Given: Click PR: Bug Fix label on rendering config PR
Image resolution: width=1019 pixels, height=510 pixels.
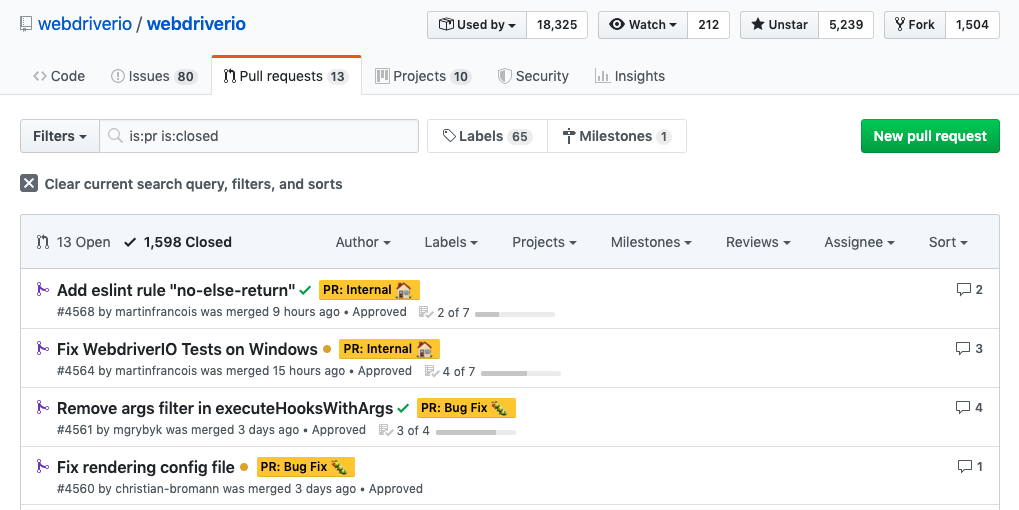Looking at the screenshot, I should (x=305, y=467).
